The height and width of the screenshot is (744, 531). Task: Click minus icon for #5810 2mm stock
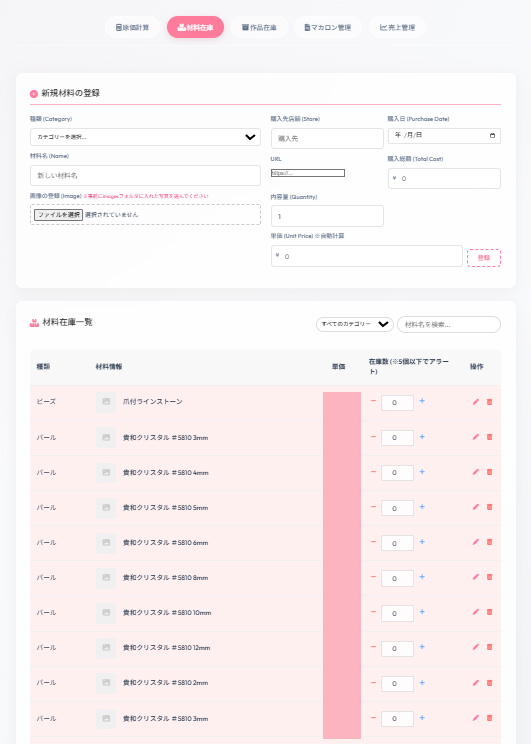point(373,682)
